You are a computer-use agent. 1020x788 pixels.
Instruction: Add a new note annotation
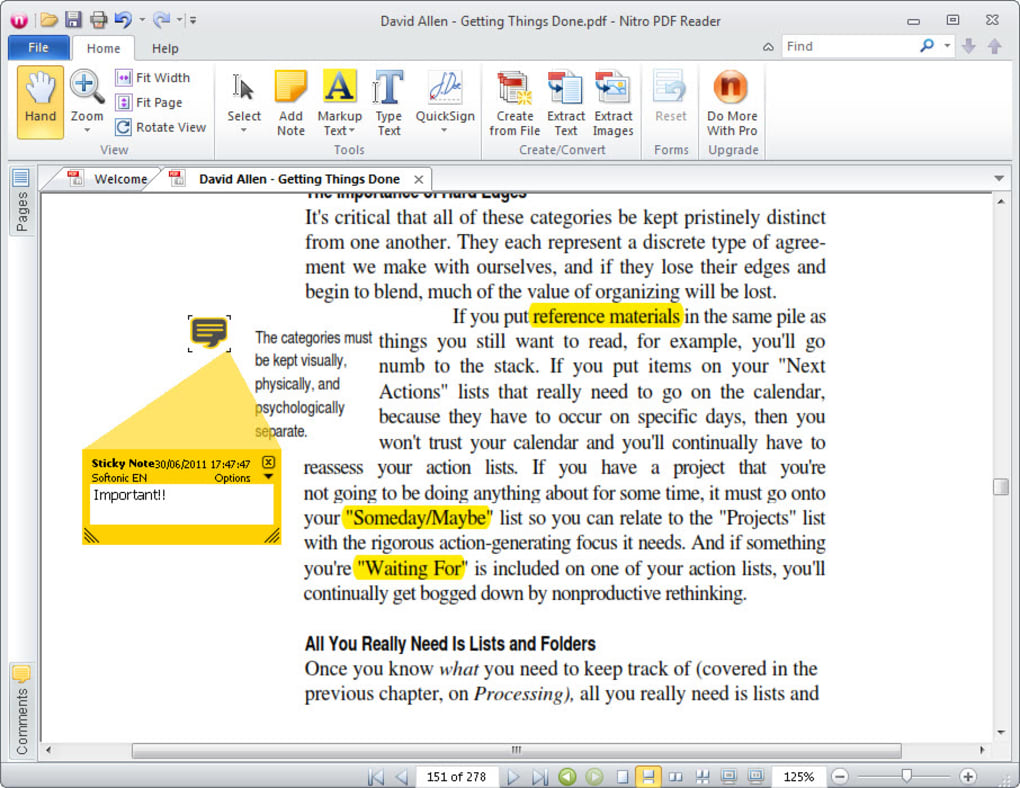point(290,100)
